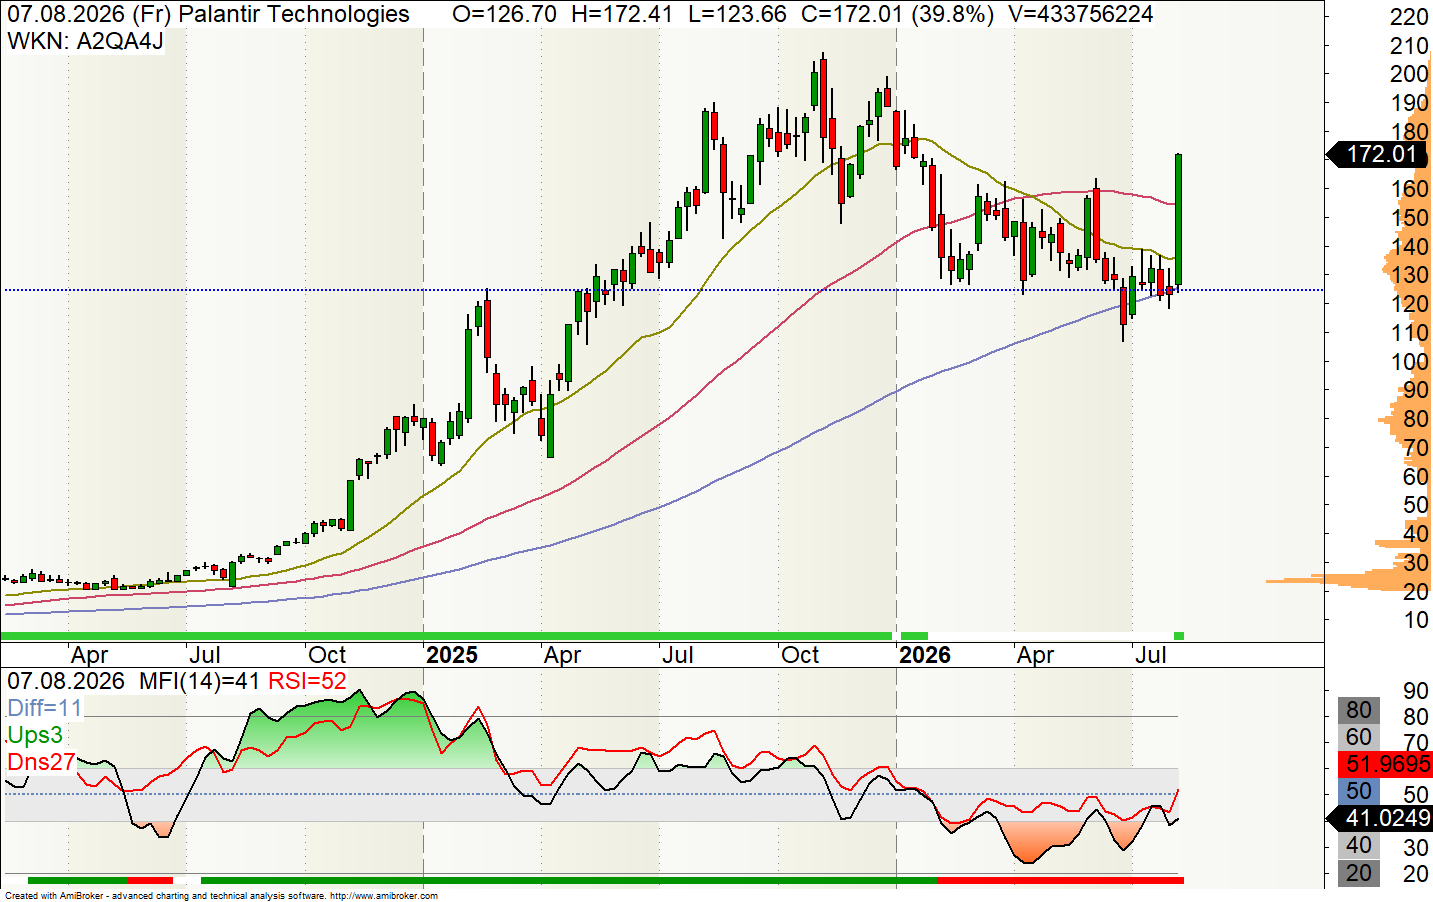Click the red '51.9695' RSI value marker
1433x902 pixels.
point(1384,765)
